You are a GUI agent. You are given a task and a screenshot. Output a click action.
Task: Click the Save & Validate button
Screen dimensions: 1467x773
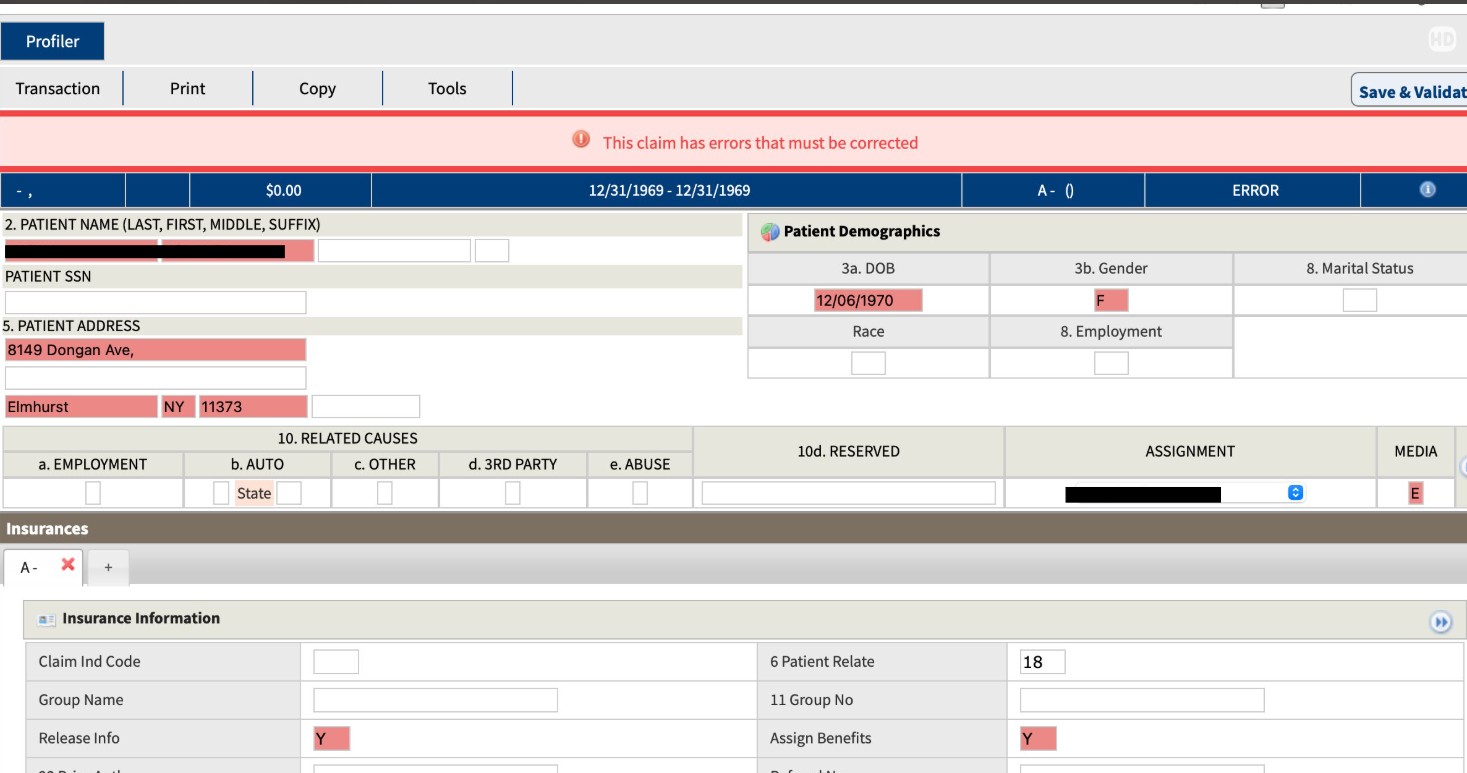(1410, 91)
